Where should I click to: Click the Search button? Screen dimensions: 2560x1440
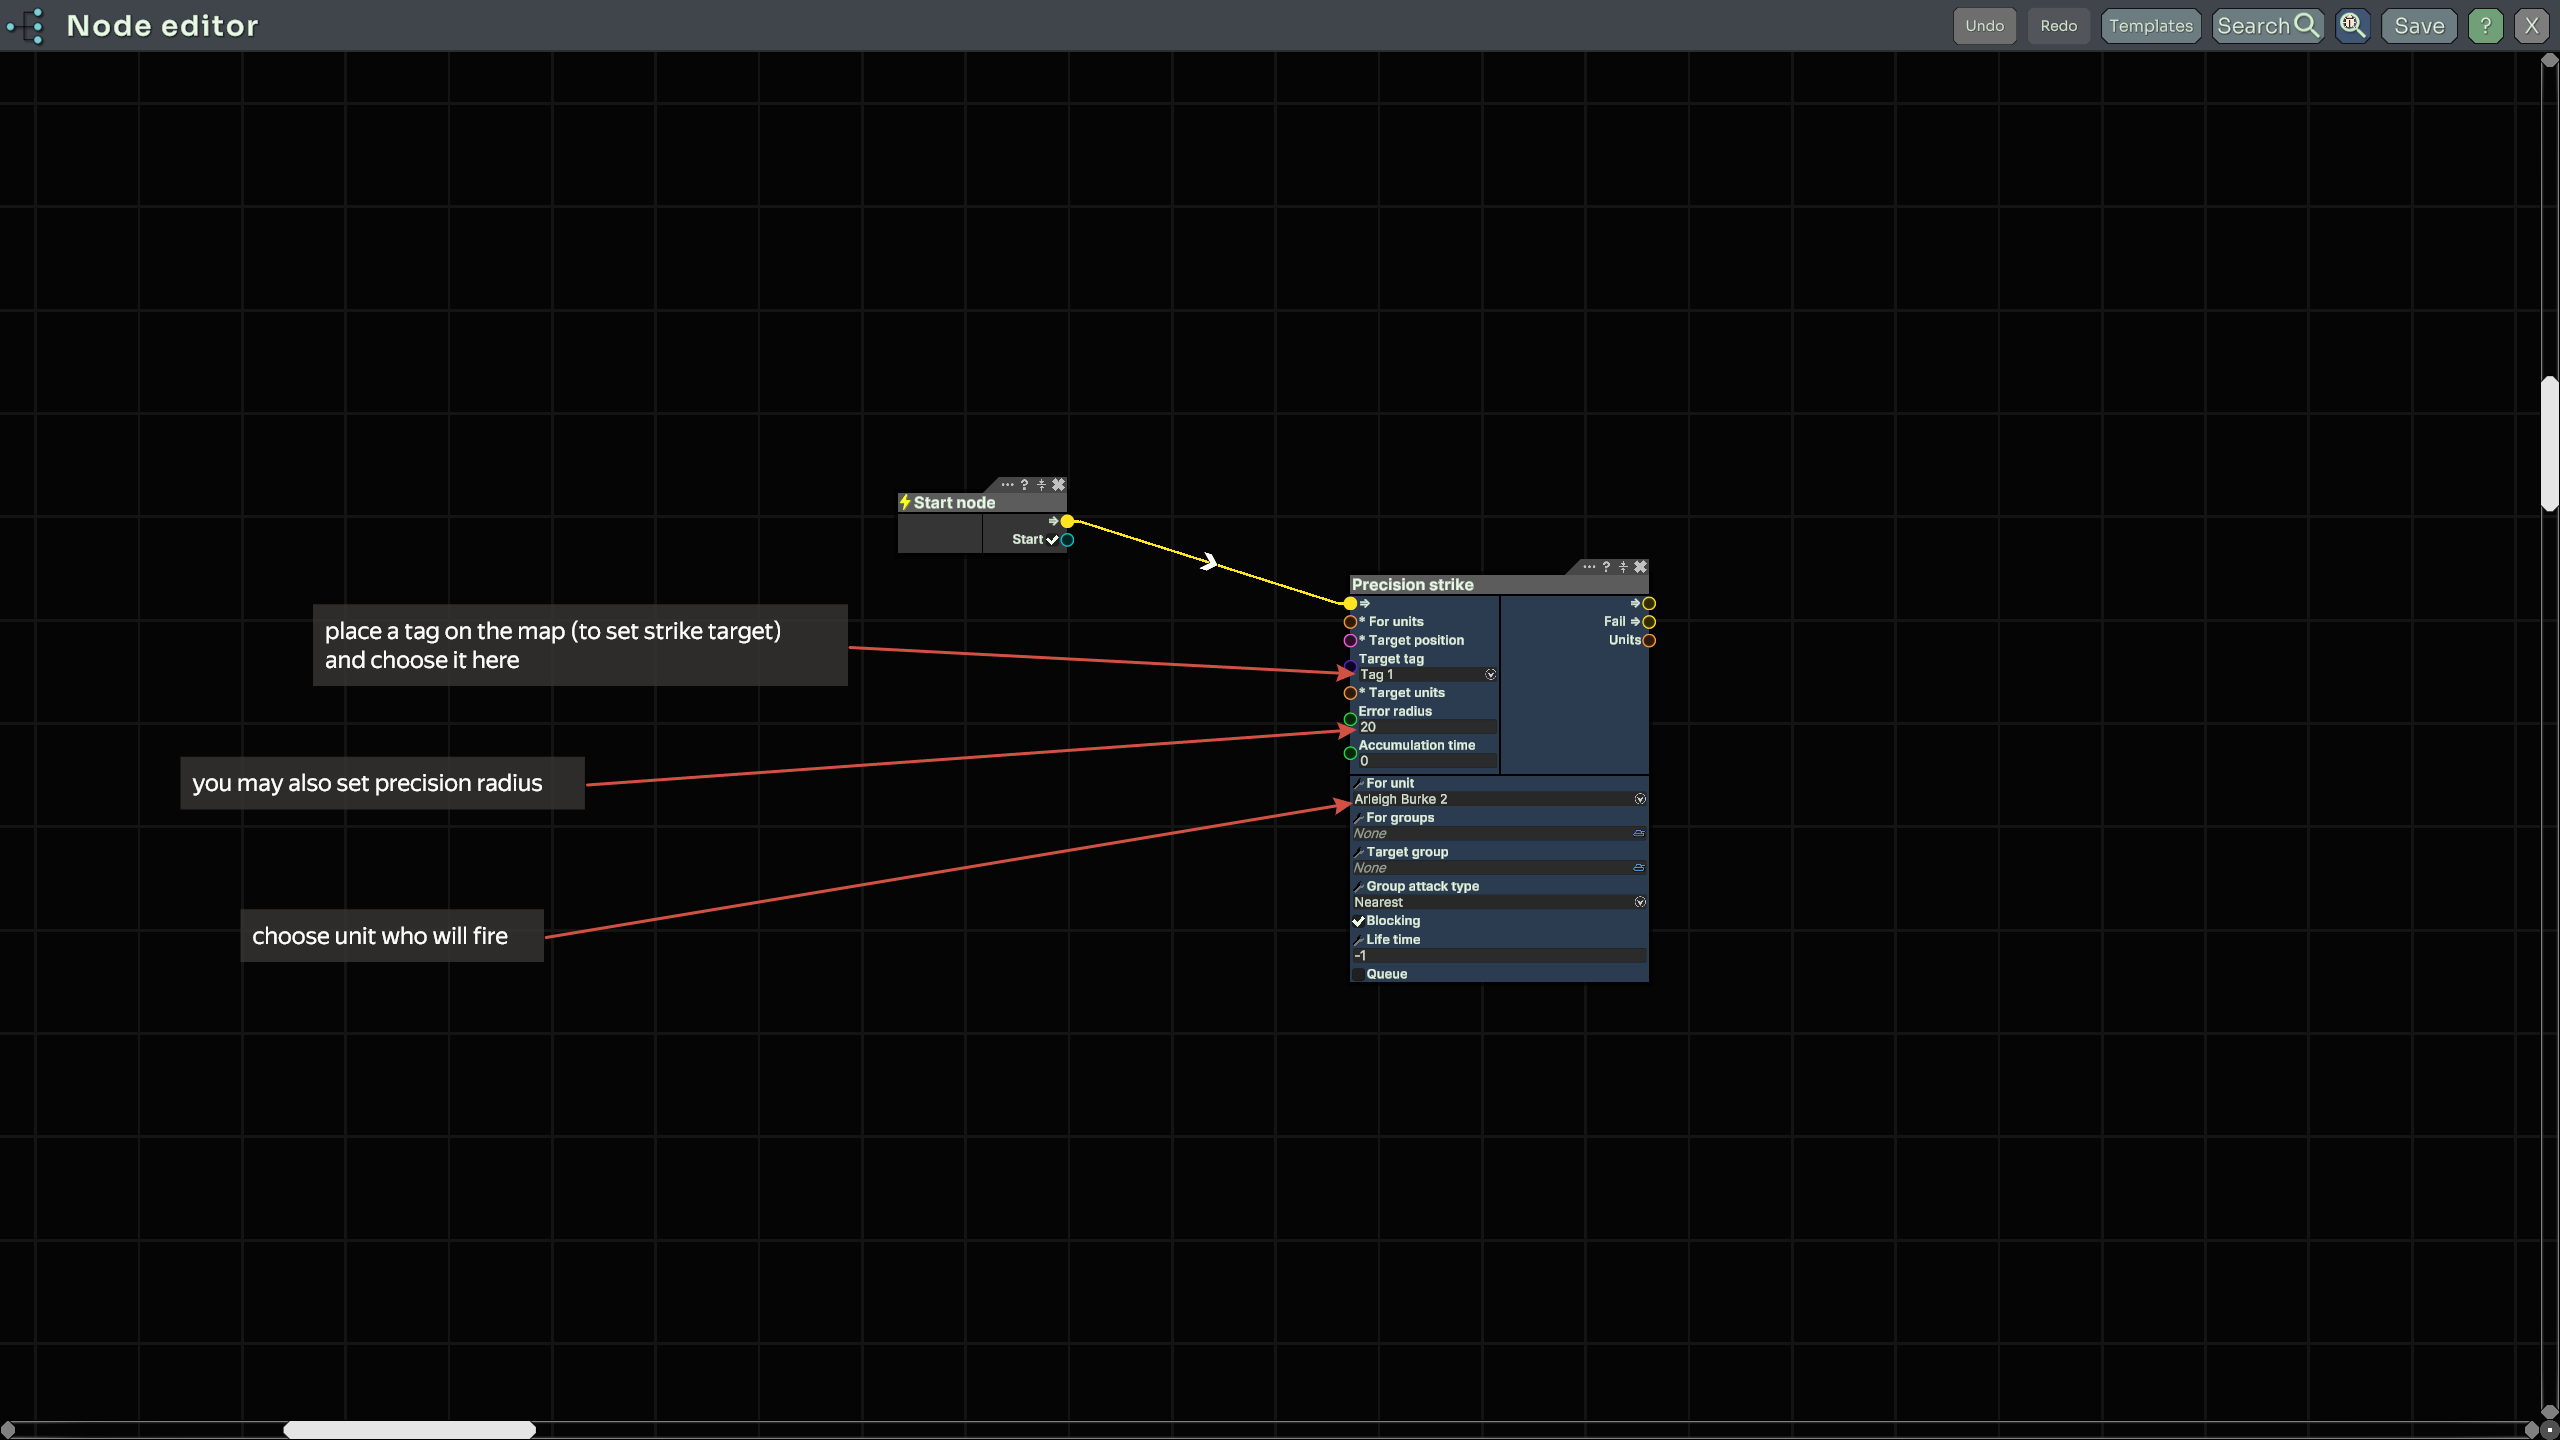tap(2266, 26)
